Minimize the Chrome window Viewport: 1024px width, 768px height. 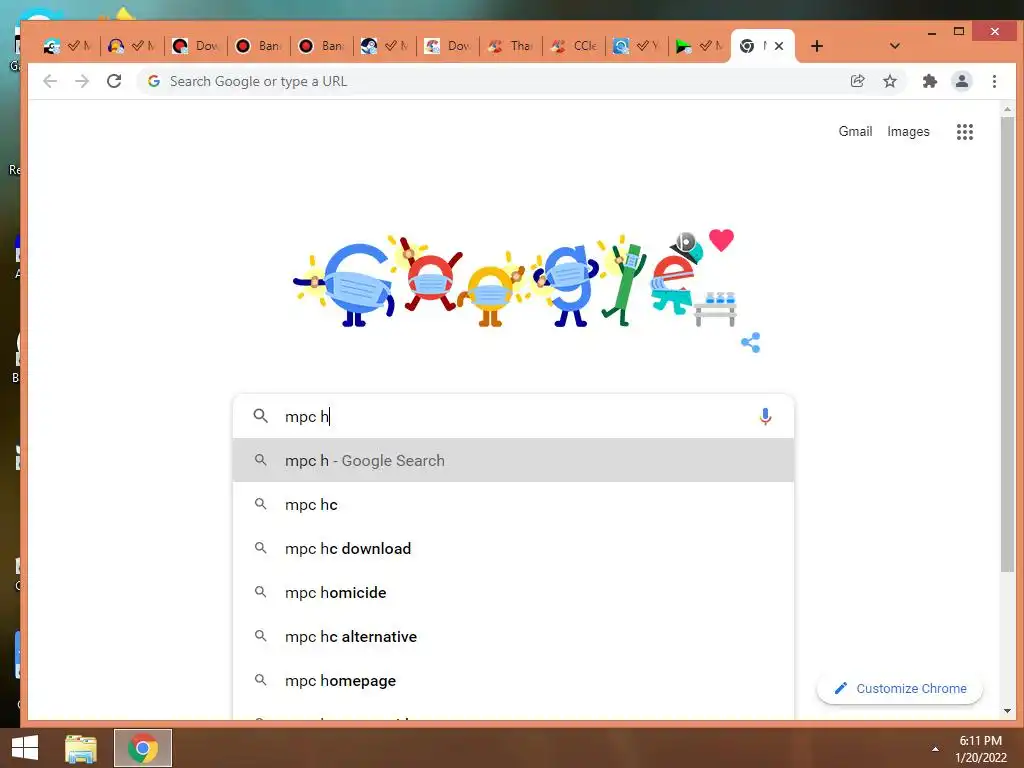click(x=932, y=31)
